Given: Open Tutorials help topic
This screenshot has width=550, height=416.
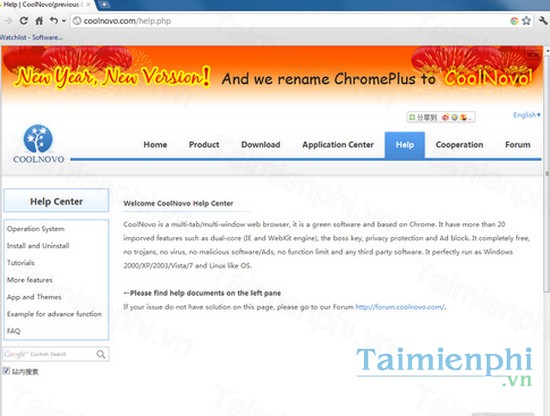Looking at the screenshot, I should (x=20, y=263).
